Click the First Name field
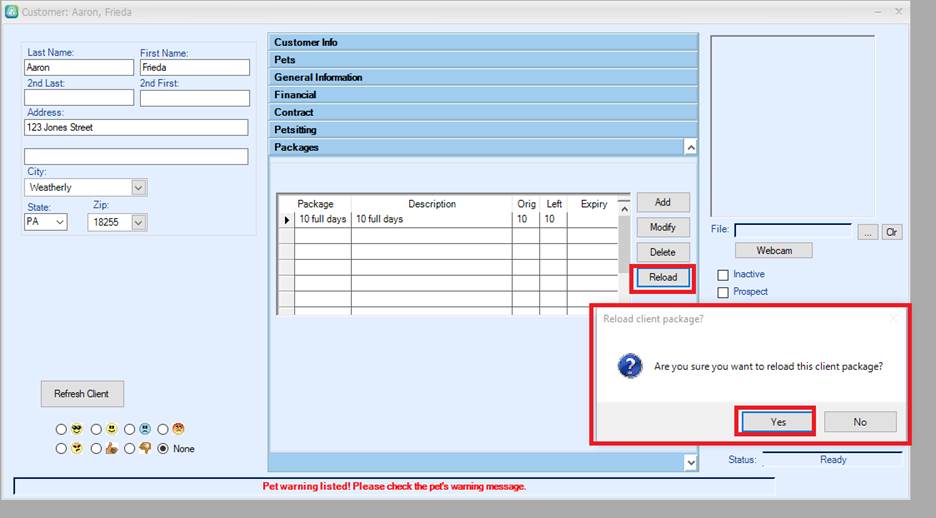 pyautogui.click(x=195, y=67)
